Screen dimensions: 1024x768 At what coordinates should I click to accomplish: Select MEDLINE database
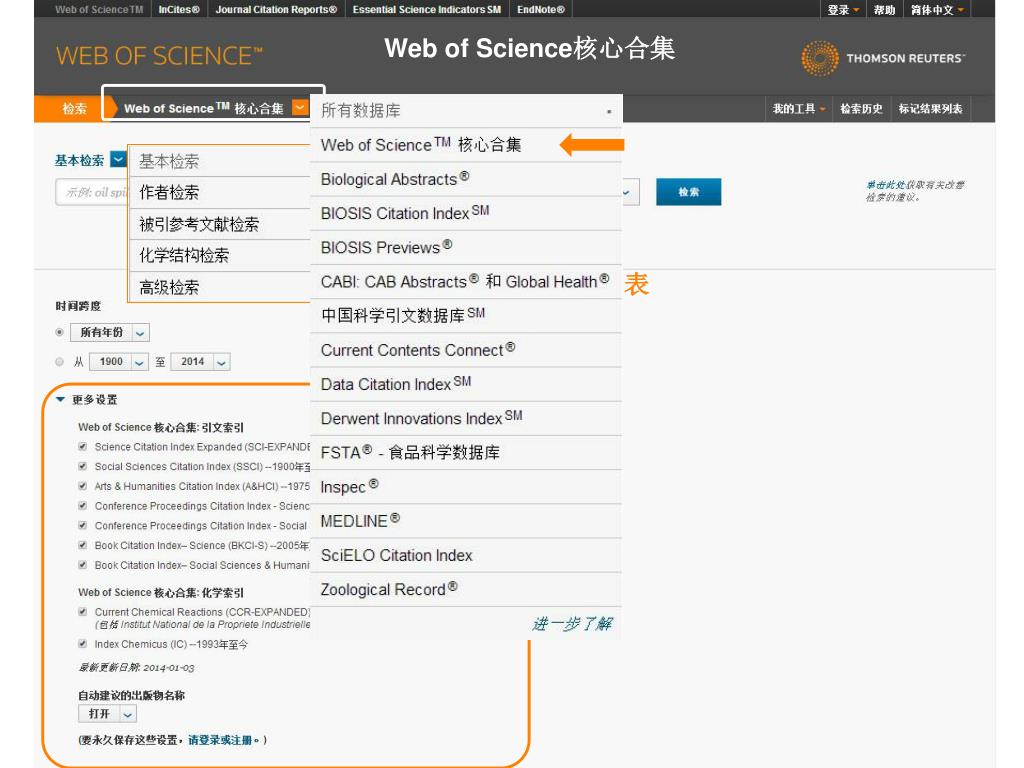(x=466, y=521)
